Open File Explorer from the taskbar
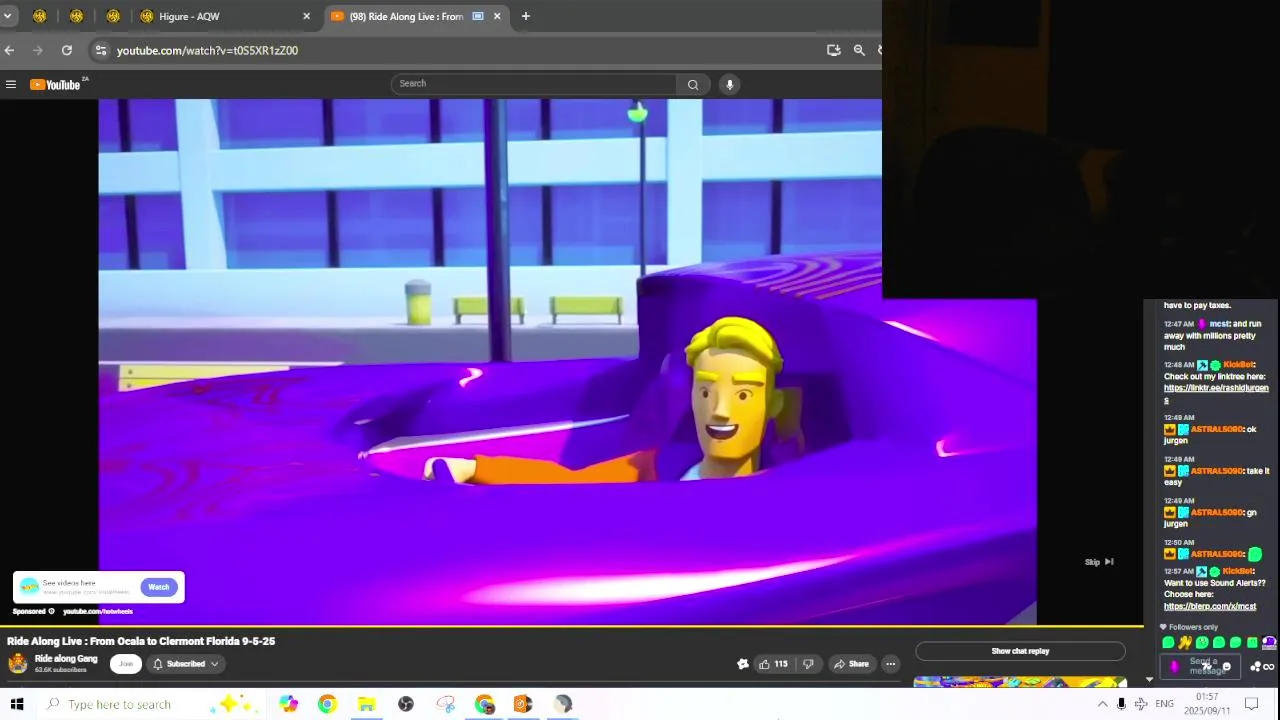 [366, 704]
